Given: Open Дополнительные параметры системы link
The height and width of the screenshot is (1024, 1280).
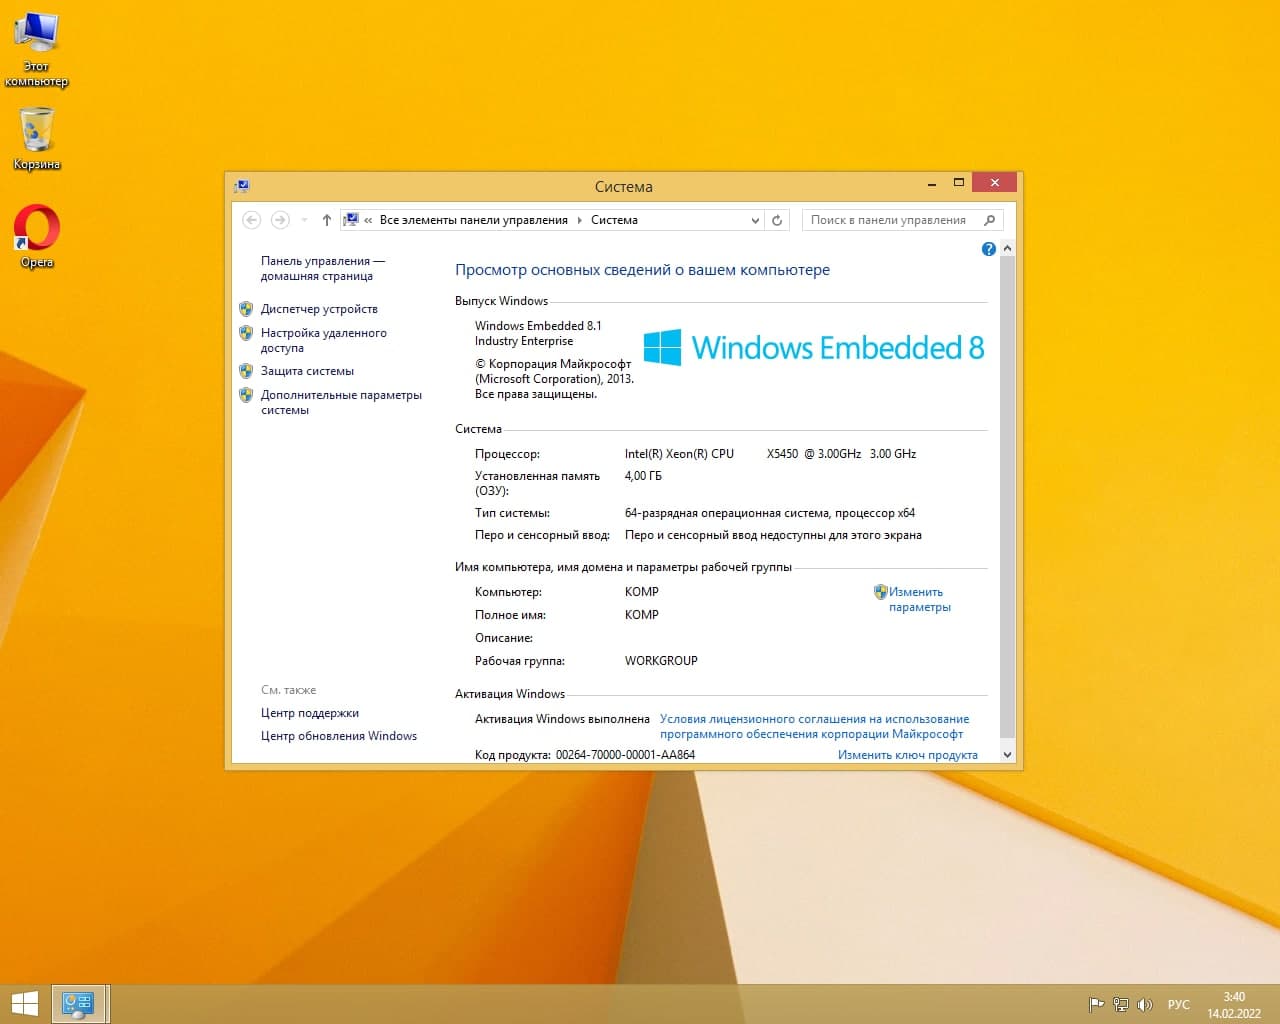Looking at the screenshot, I should pyautogui.click(x=341, y=402).
